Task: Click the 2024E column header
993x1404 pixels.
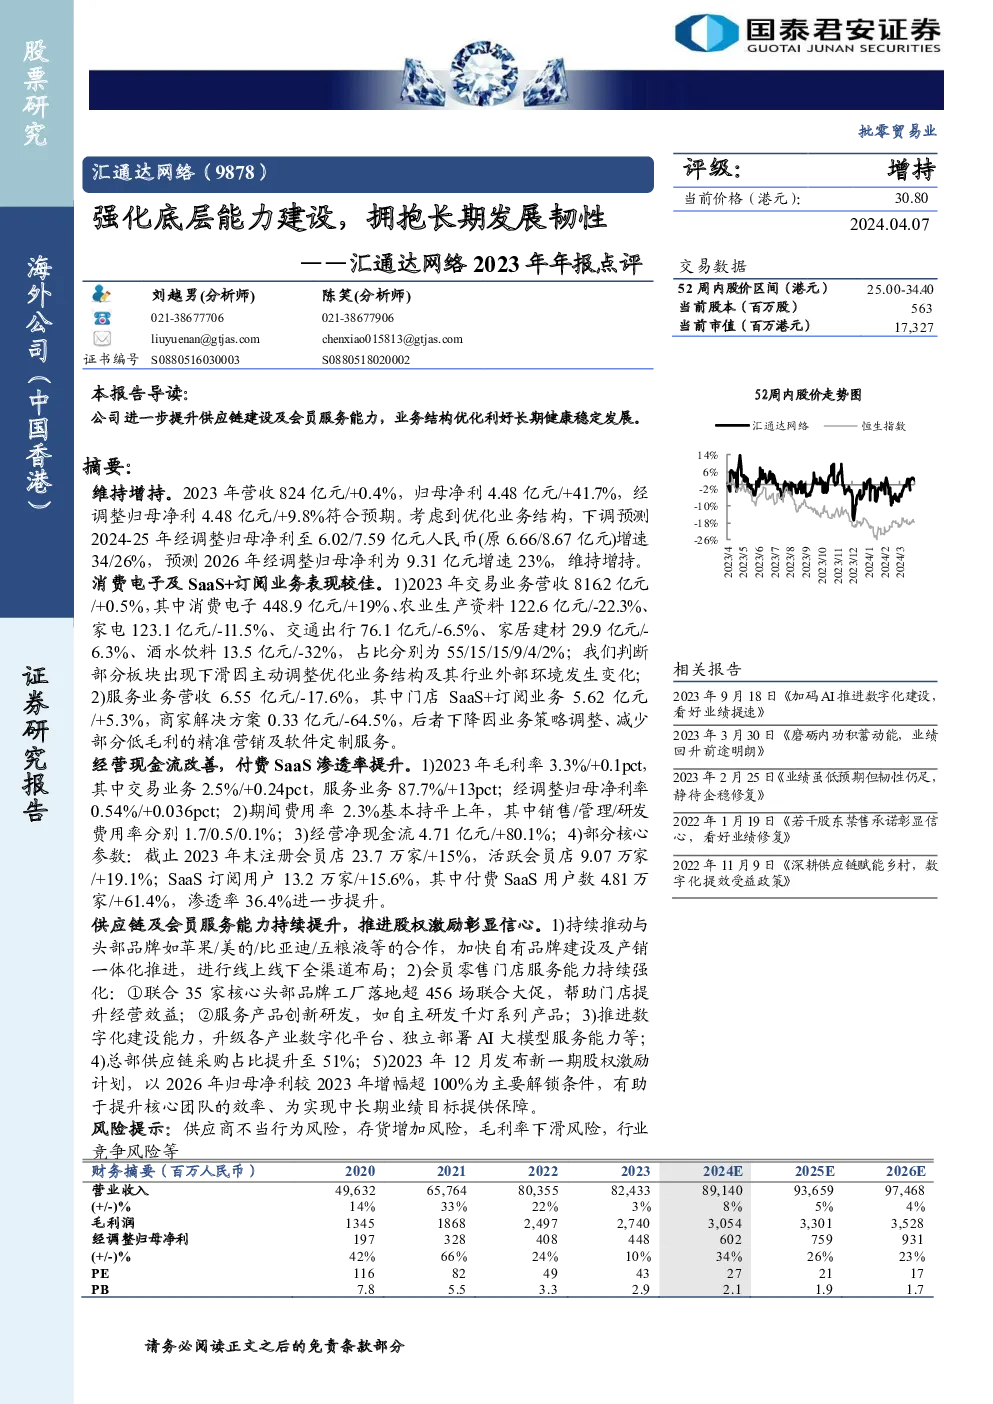Action: coord(722,1171)
